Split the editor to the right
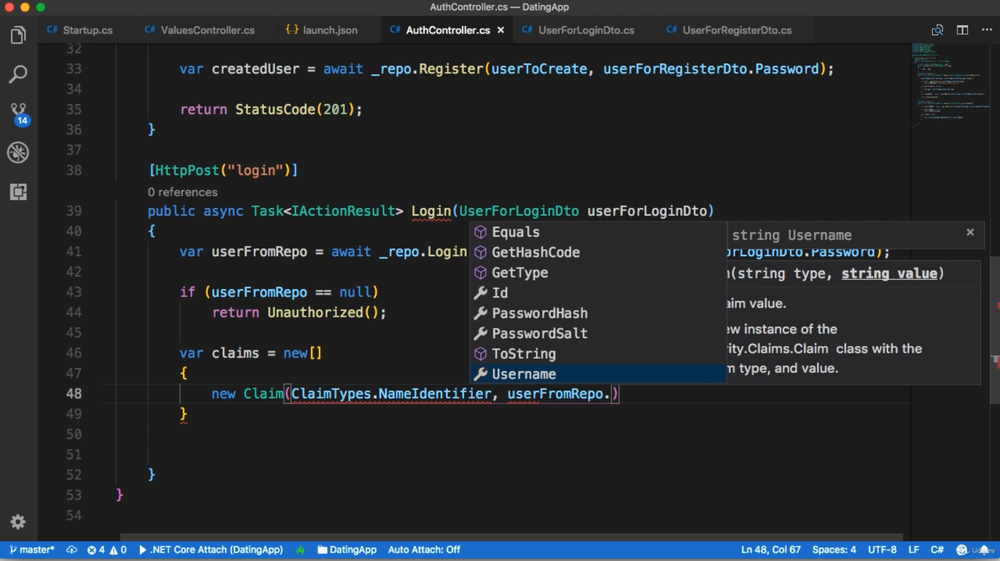Image resolution: width=1000 pixels, height=561 pixels. click(962, 30)
